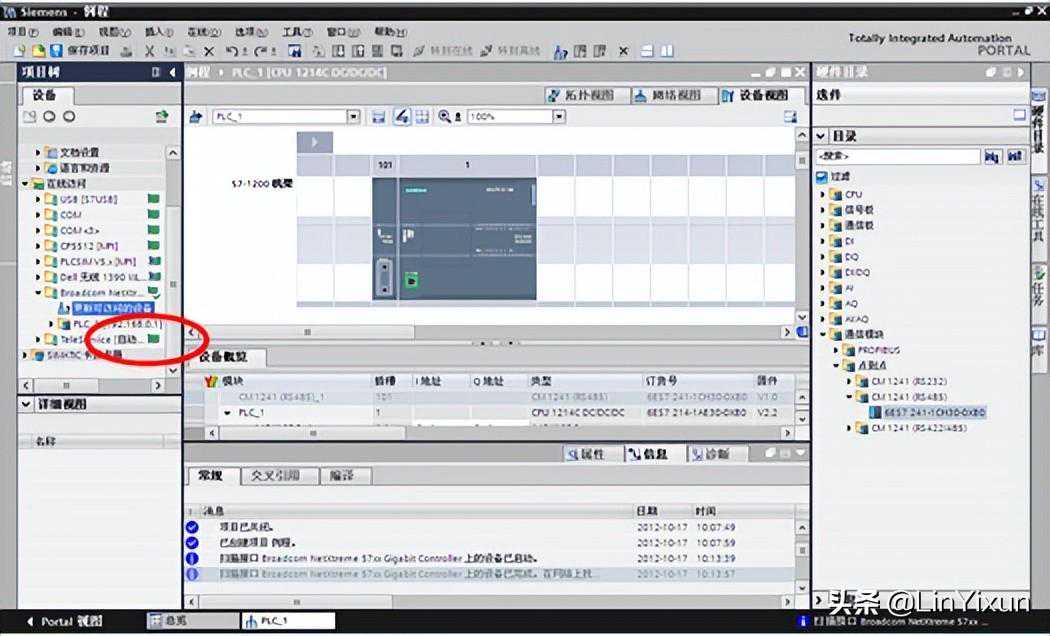The width and height of the screenshot is (1050, 636).
Task: Click the Update accessible devices node icon
Action: coord(63,309)
